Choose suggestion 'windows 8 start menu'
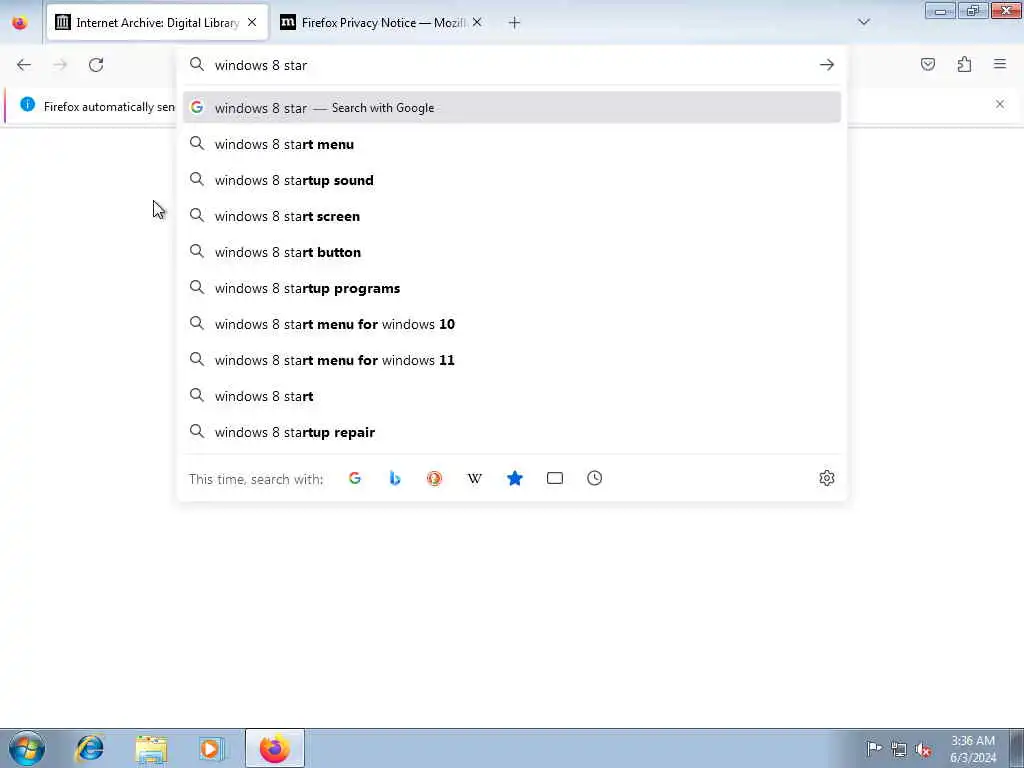Image resolution: width=1024 pixels, height=768 pixels. click(512, 144)
